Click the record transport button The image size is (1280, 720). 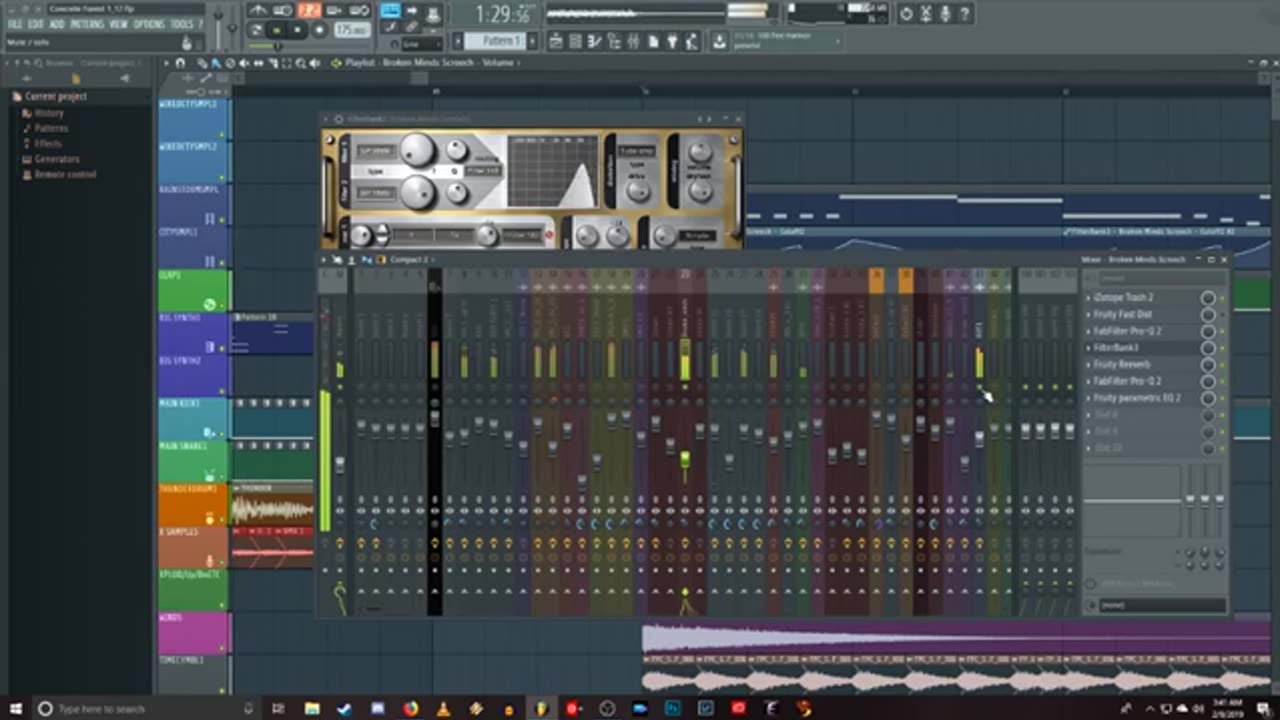(319, 30)
